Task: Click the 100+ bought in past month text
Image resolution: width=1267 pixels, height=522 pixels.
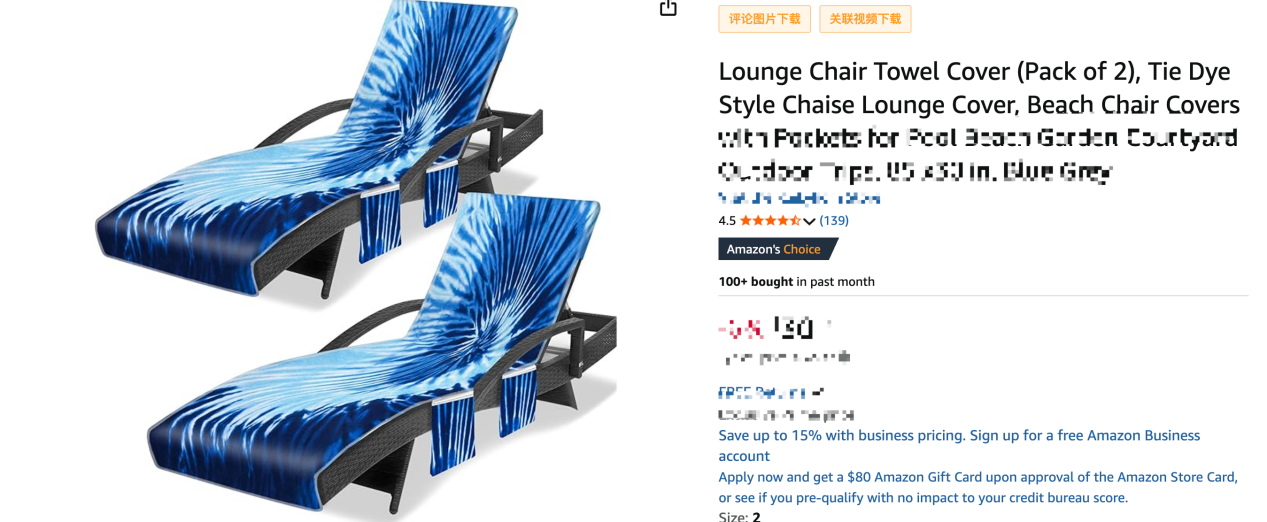Action: pyautogui.click(x=796, y=282)
